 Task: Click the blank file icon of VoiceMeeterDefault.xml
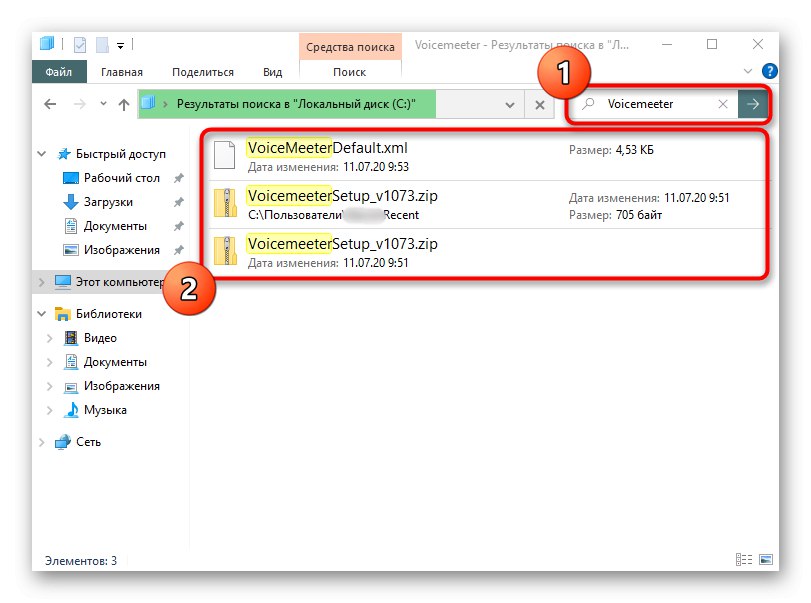pyautogui.click(x=225, y=155)
